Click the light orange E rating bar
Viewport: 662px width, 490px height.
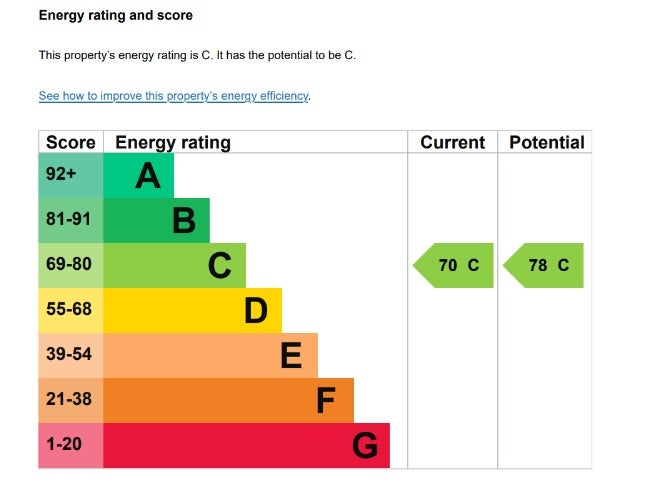coord(211,355)
